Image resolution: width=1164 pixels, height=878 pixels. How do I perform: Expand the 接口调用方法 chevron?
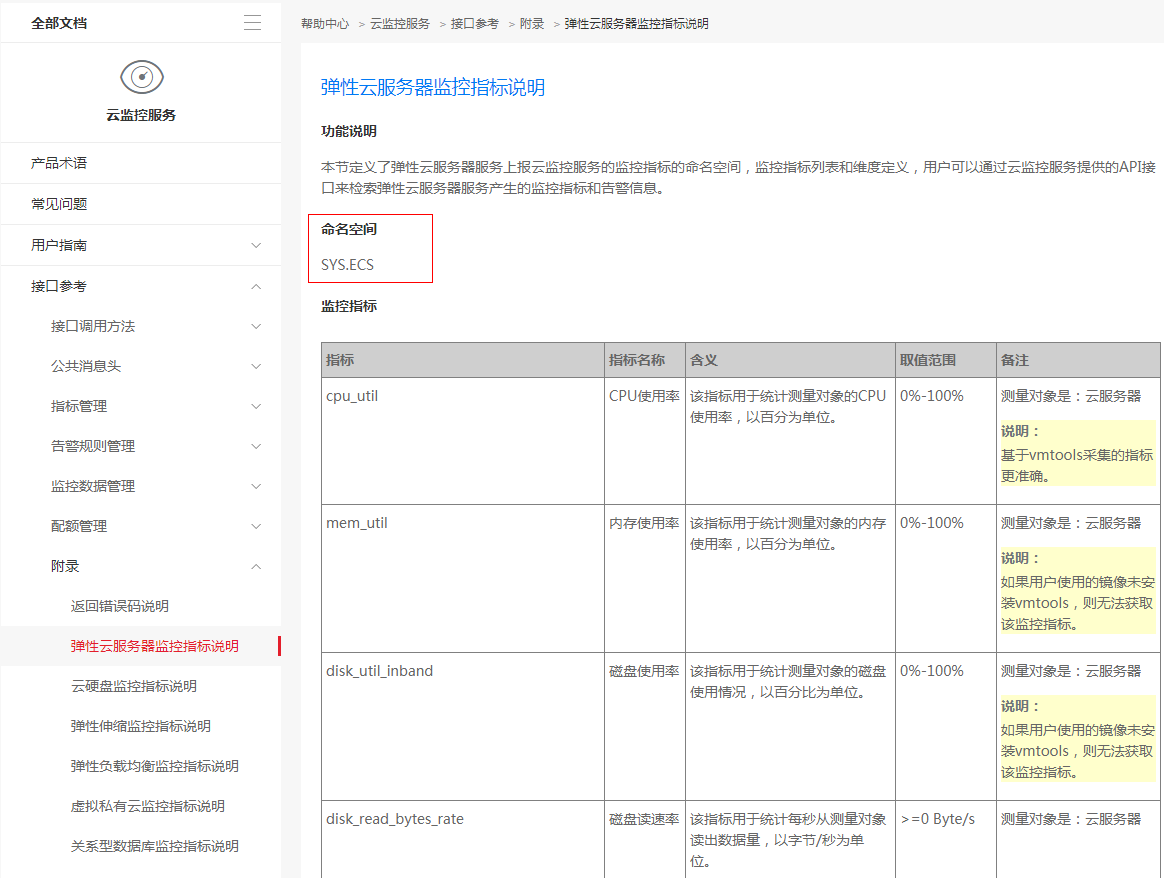256,327
